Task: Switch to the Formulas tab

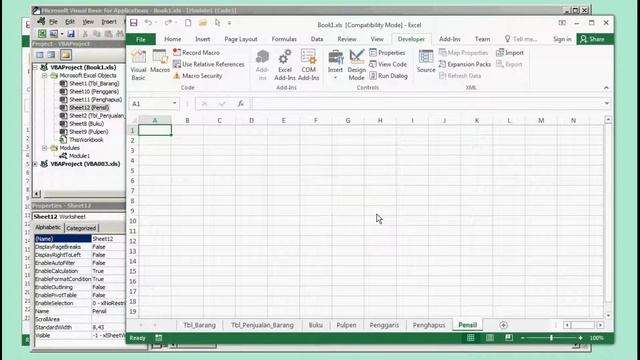Action: coord(284,39)
